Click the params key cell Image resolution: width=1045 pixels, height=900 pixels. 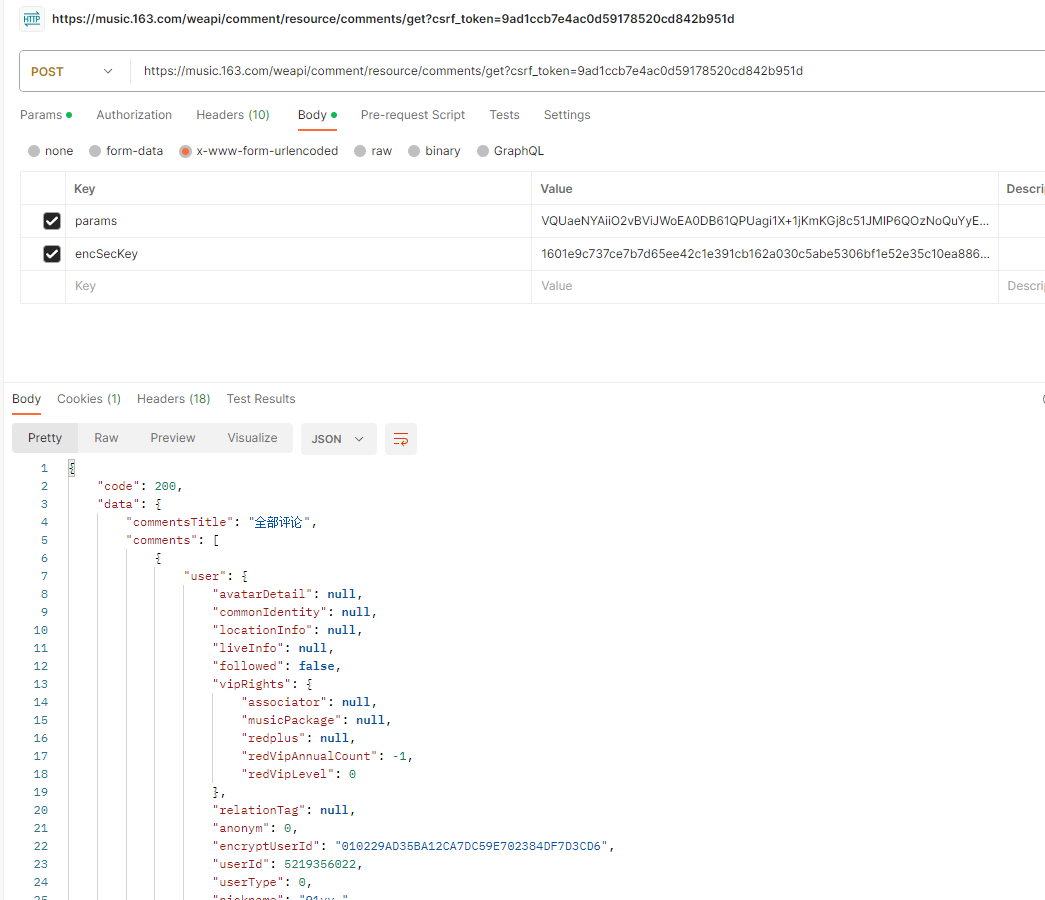pos(298,221)
